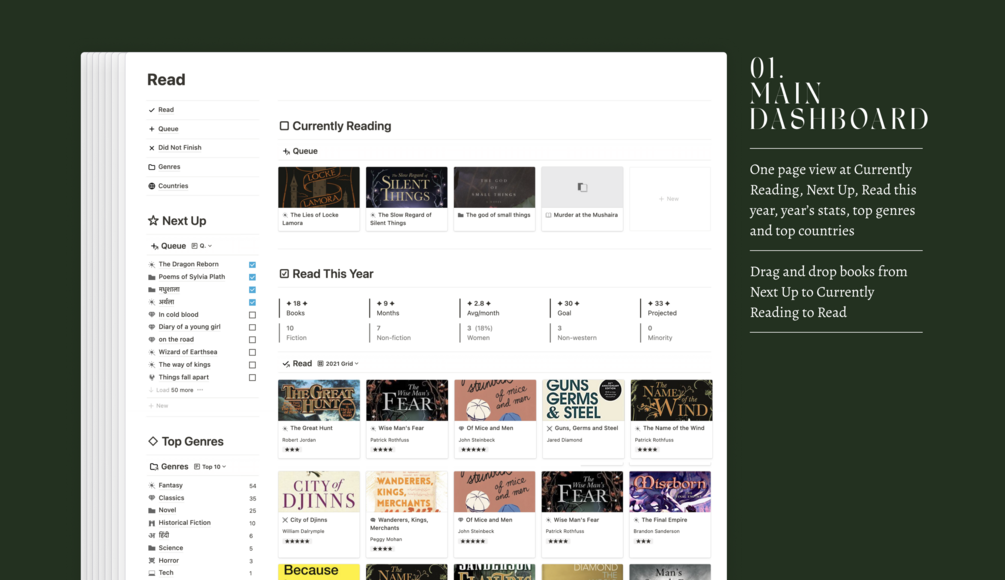Open the Next Up Queue view dropdown

[x=202, y=246]
